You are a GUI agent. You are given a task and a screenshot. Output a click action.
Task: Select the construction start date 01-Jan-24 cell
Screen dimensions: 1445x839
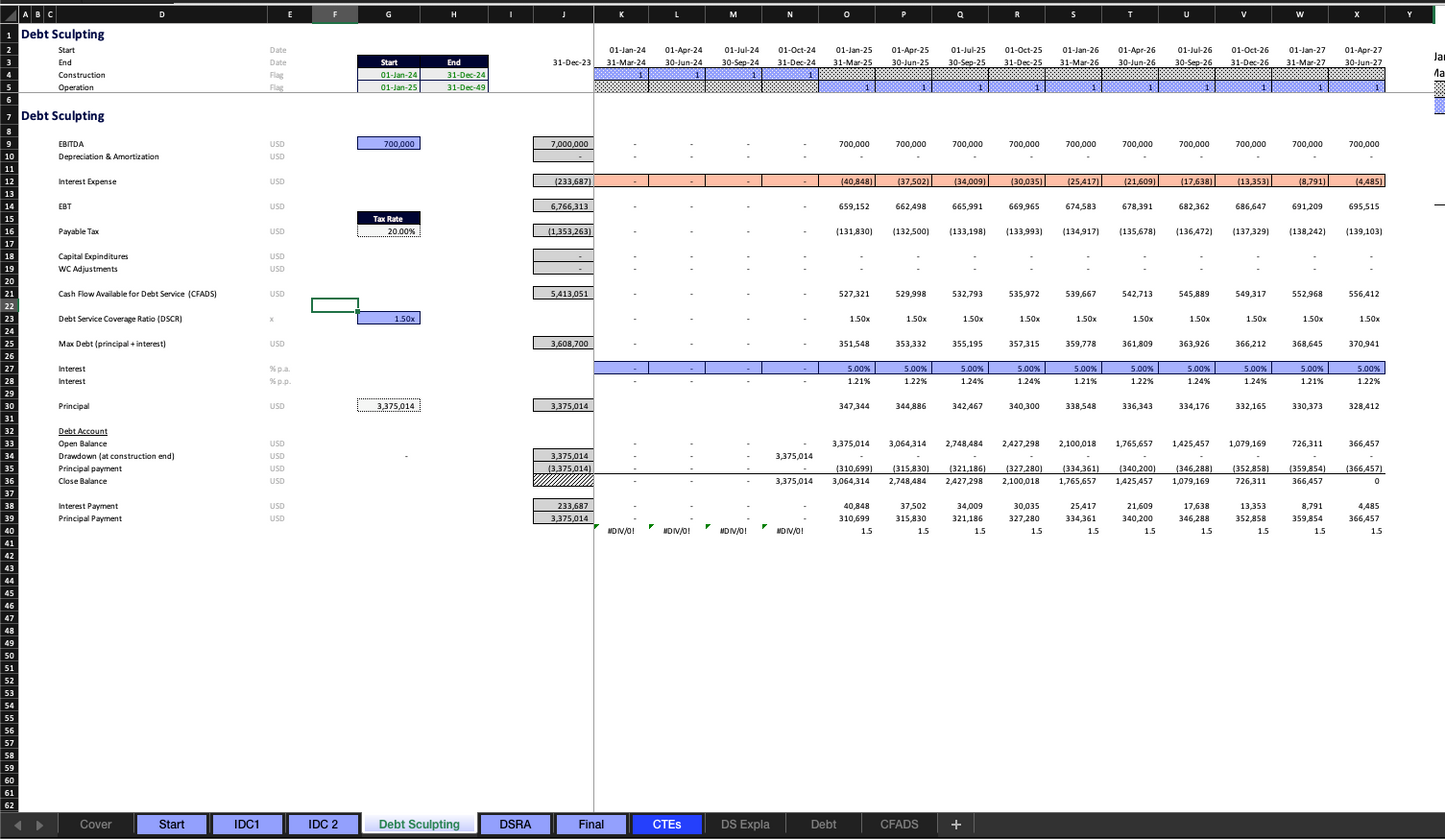[x=389, y=75]
